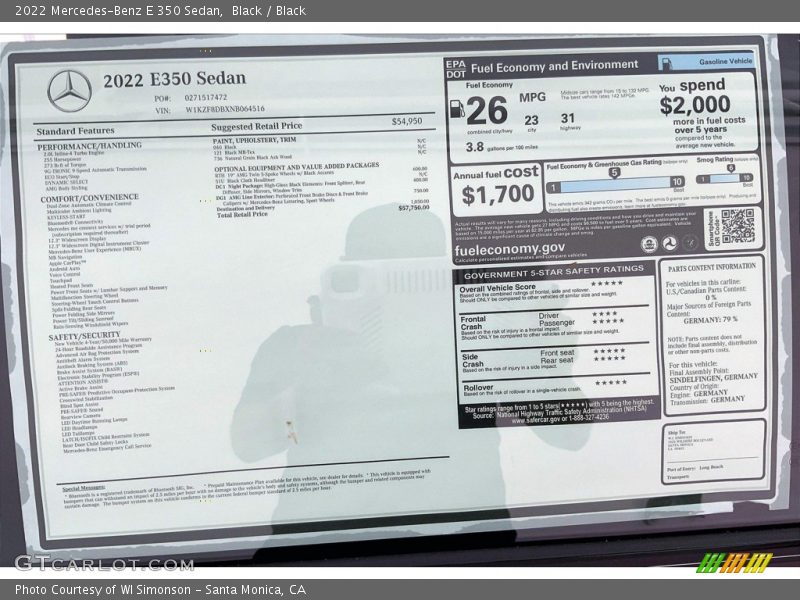Click the 'Engine: GERMANY' line
Viewport: 800px width, 600px height.
(x=699, y=394)
